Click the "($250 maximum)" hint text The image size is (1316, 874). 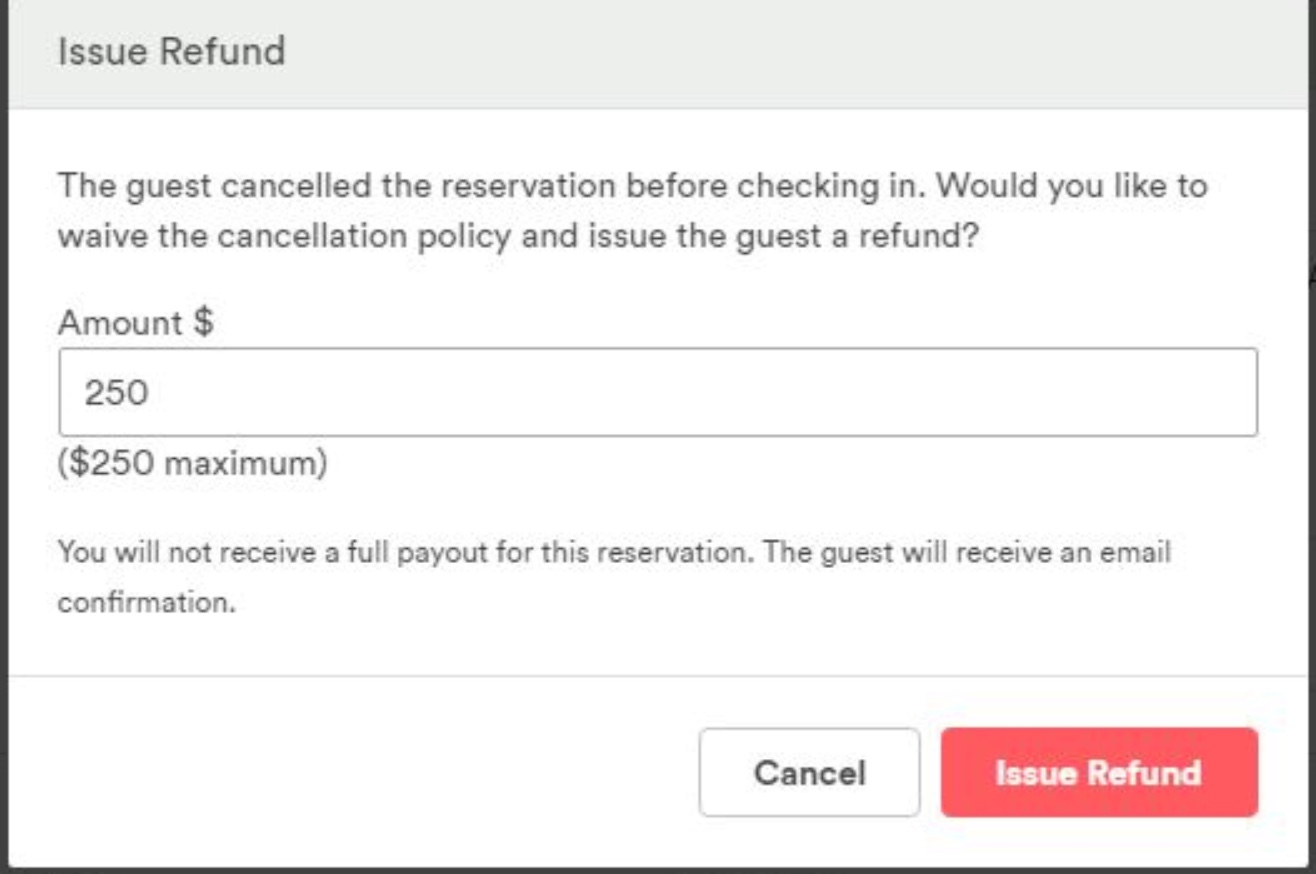[192, 464]
